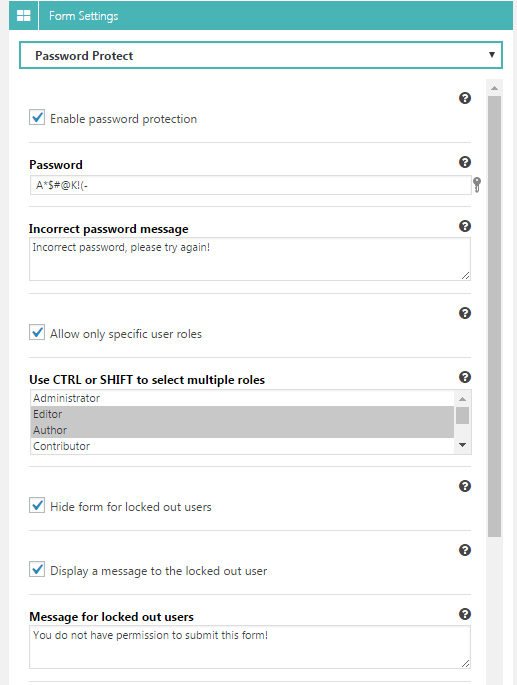Open help icon for Enable password protection
Screen dimensions: 517x685
465,98
